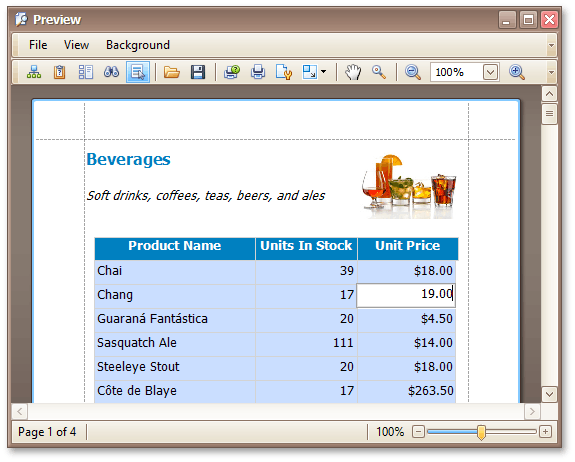Image resolution: width=575 pixels, height=462 pixels.
Task: Click the Parameters clipboard icon
Action: [x=59, y=72]
